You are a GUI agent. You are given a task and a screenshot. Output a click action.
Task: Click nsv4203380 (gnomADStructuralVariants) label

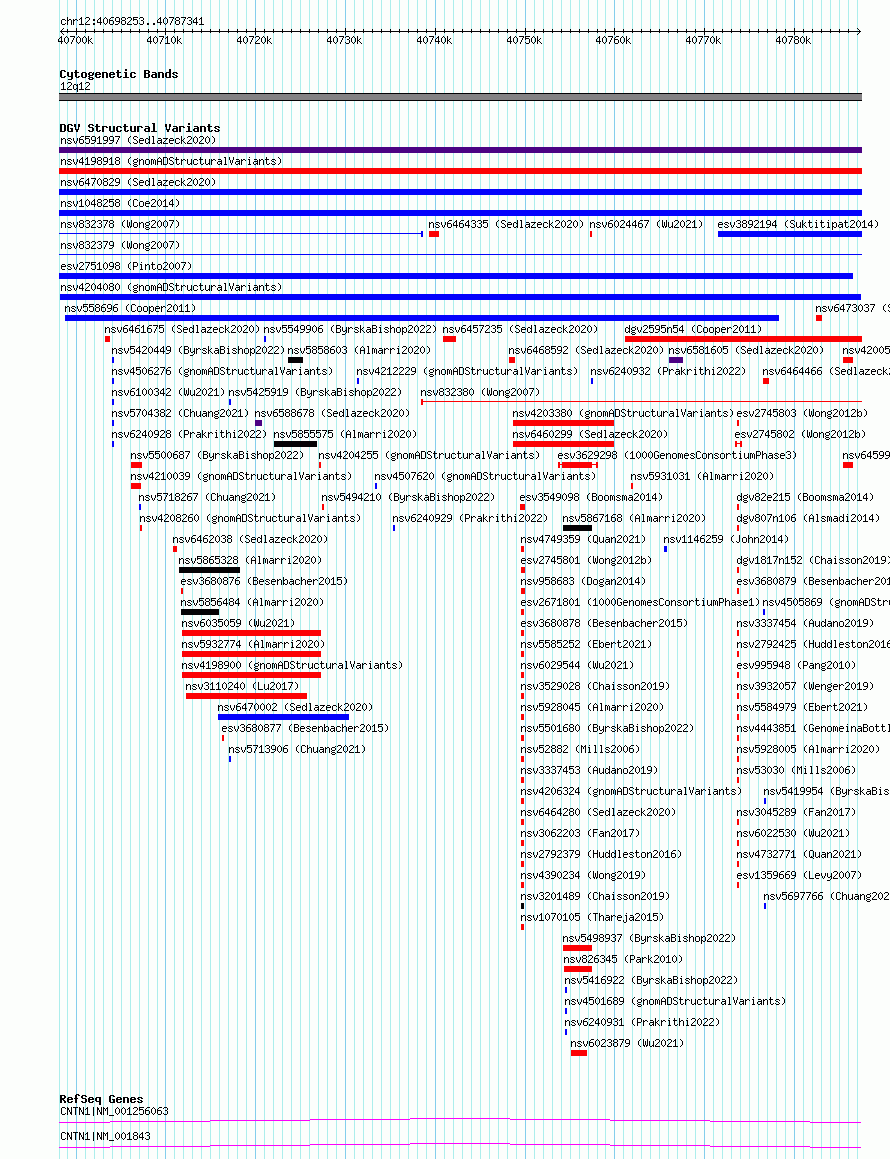pos(623,413)
